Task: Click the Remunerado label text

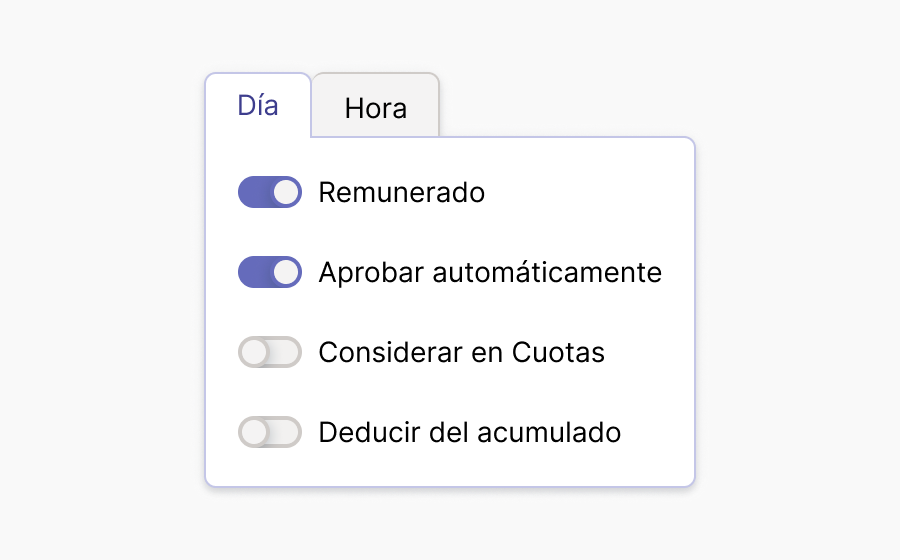Action: coord(401,192)
